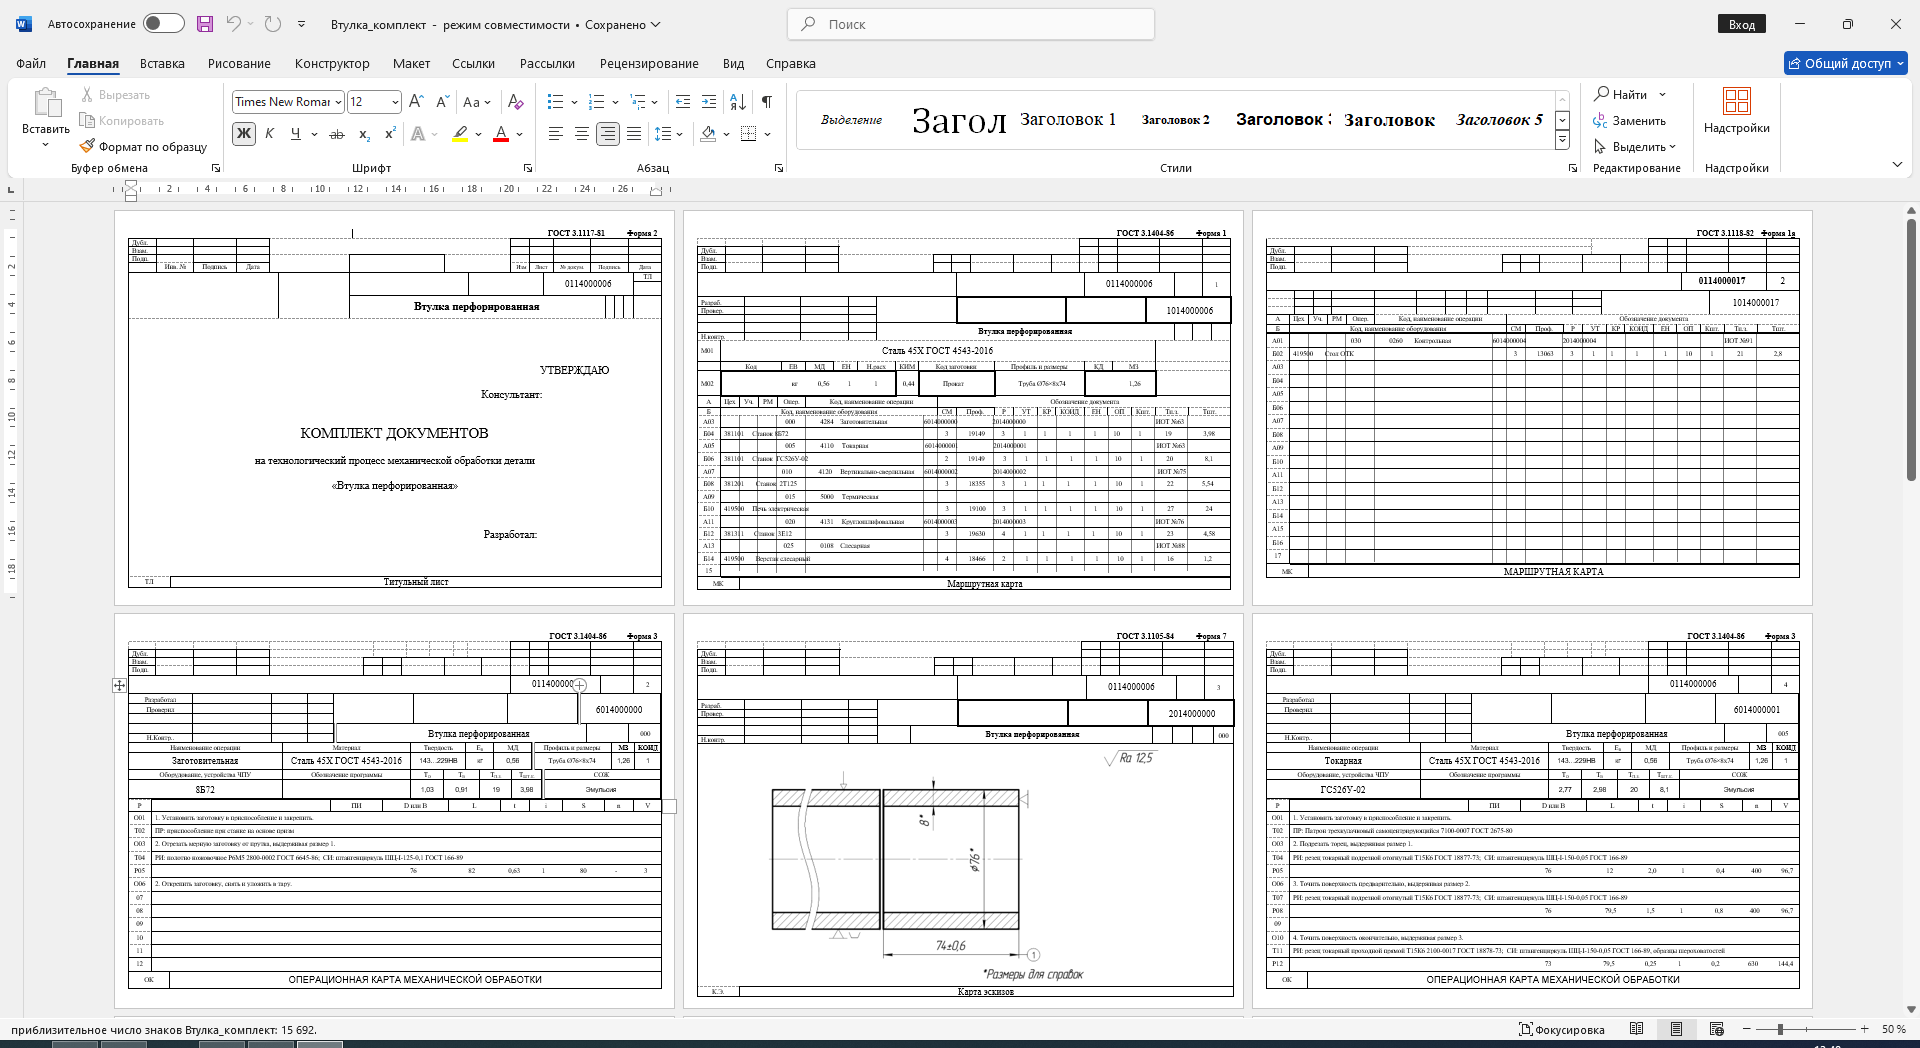Apply the Выделение style
Screen dimensions: 1920x1048
[851, 119]
